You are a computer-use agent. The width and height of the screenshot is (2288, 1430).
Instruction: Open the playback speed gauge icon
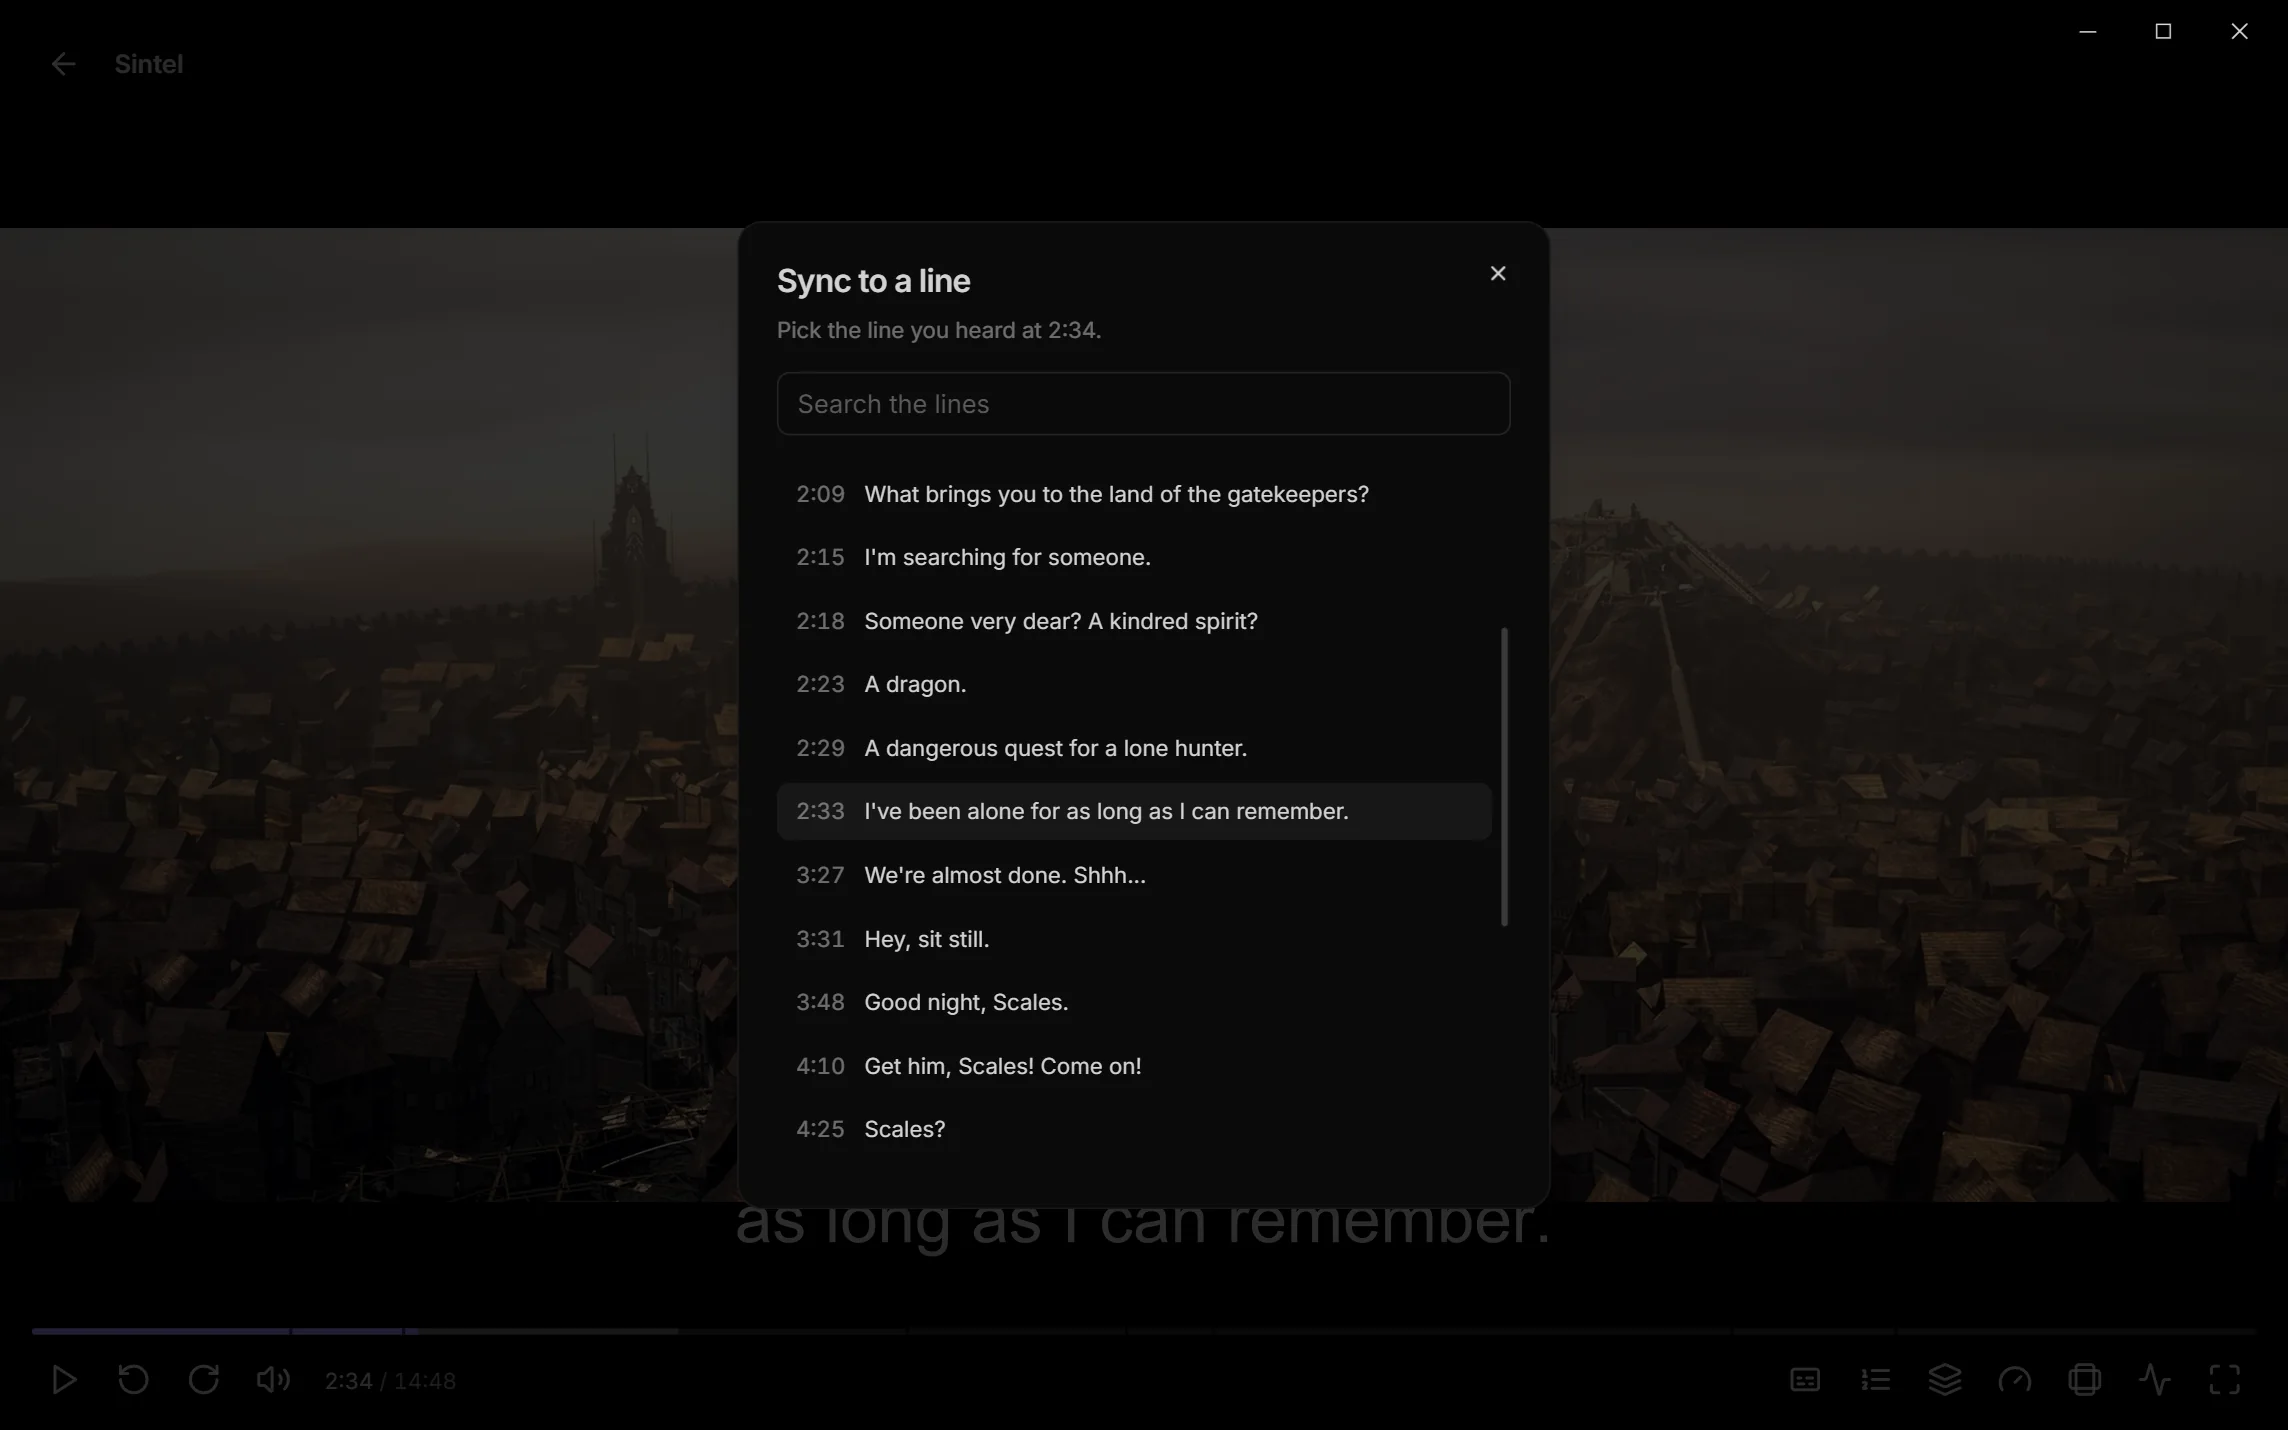click(x=2015, y=1380)
